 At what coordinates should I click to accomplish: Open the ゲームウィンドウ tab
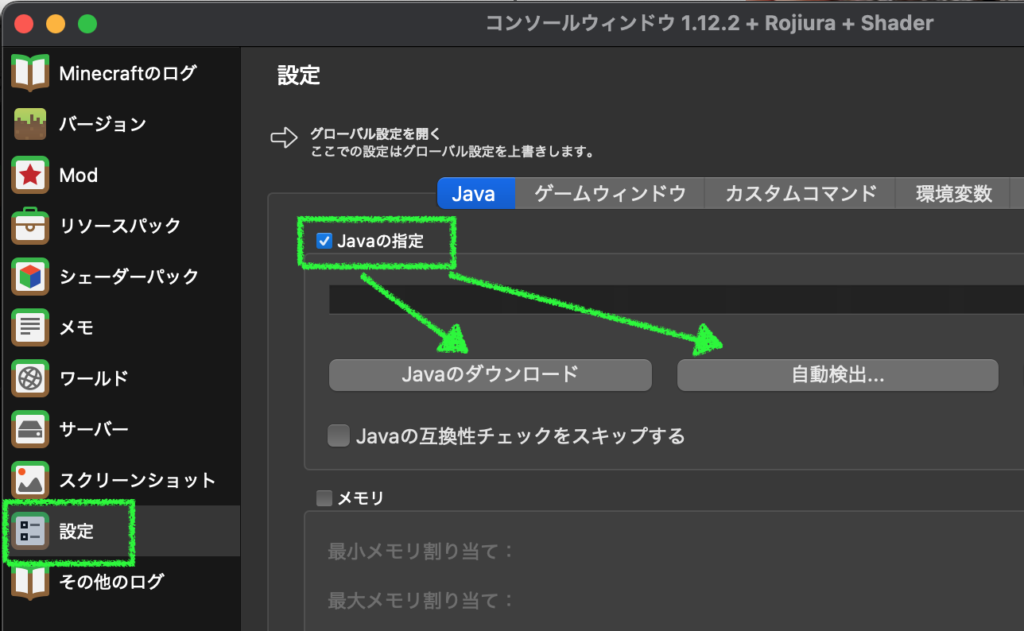610,193
